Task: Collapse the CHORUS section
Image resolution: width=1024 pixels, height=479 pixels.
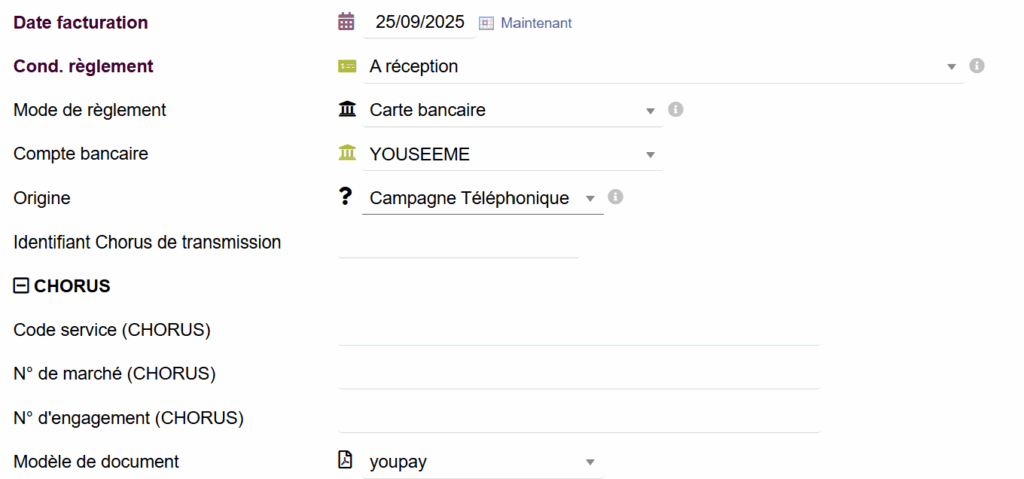Action: click(x=20, y=286)
